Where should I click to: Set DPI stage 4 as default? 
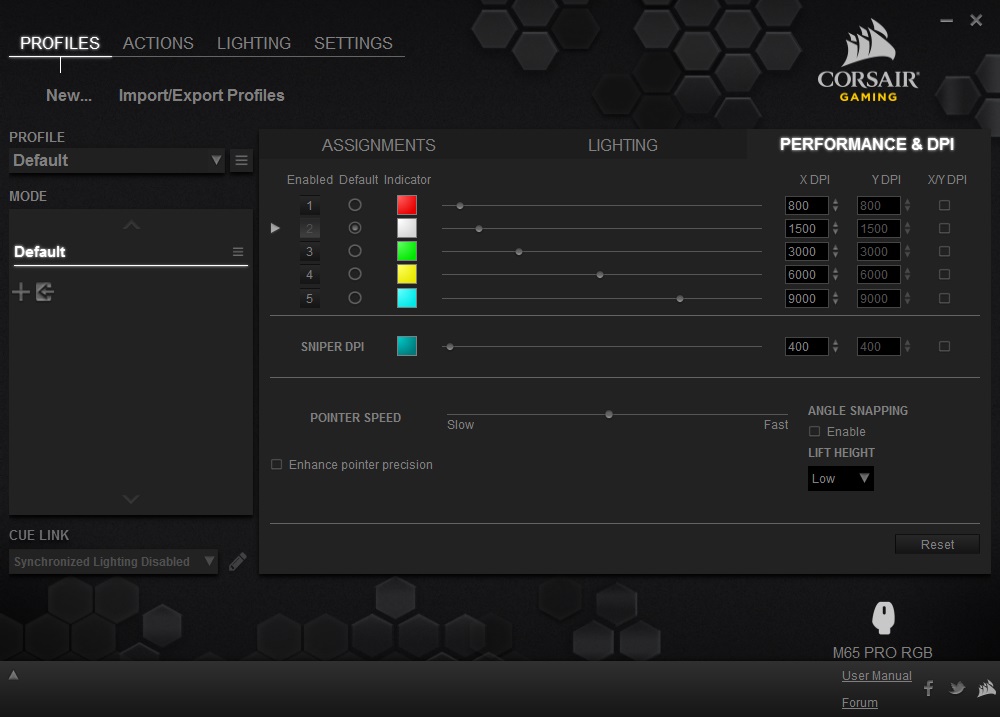pyautogui.click(x=355, y=274)
